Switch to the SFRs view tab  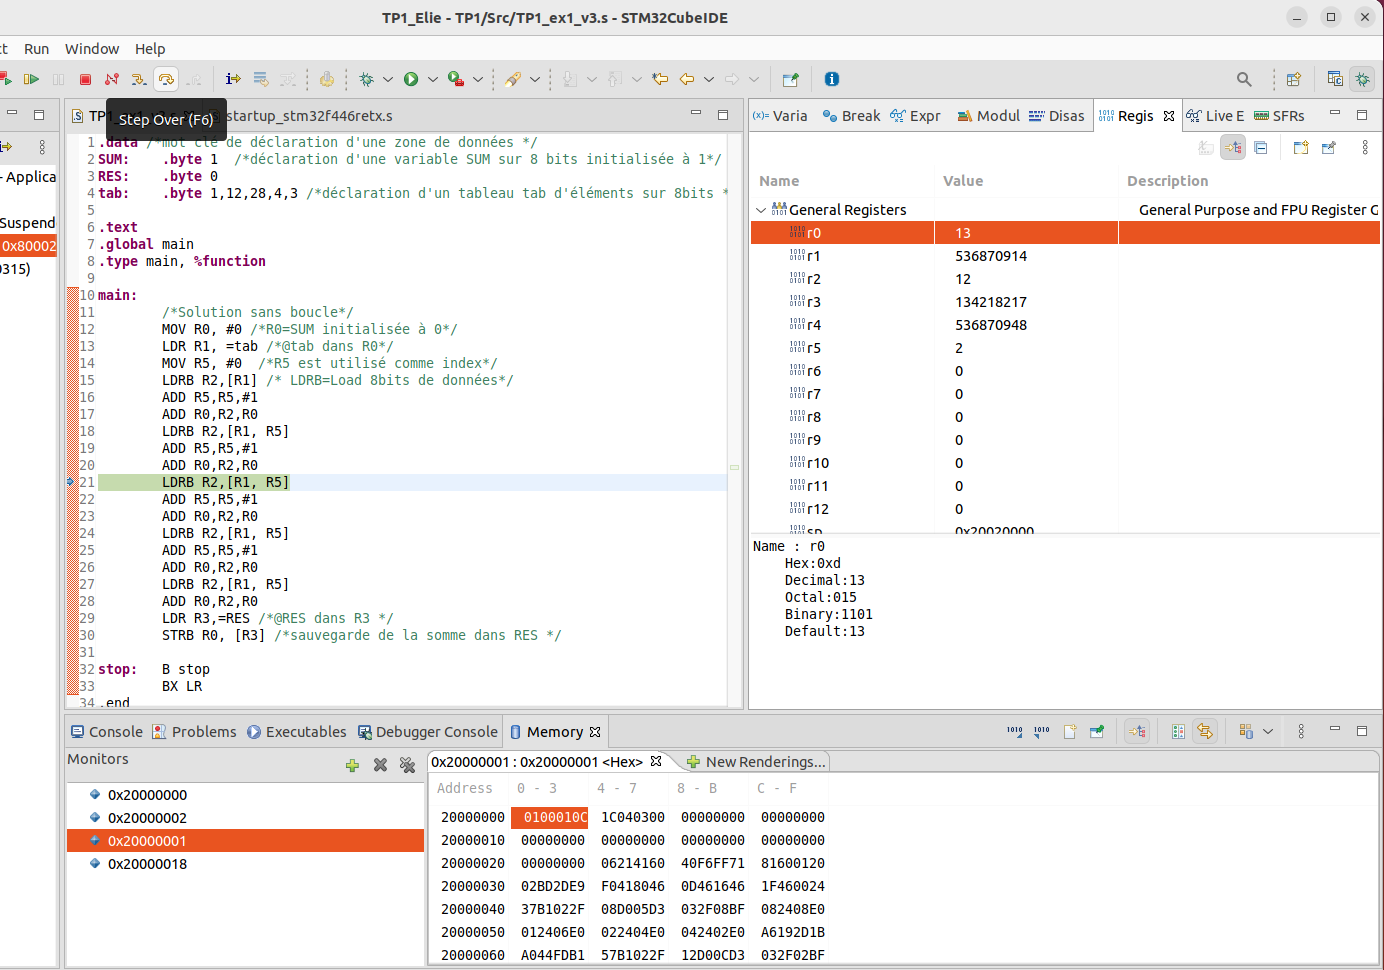pos(1280,116)
